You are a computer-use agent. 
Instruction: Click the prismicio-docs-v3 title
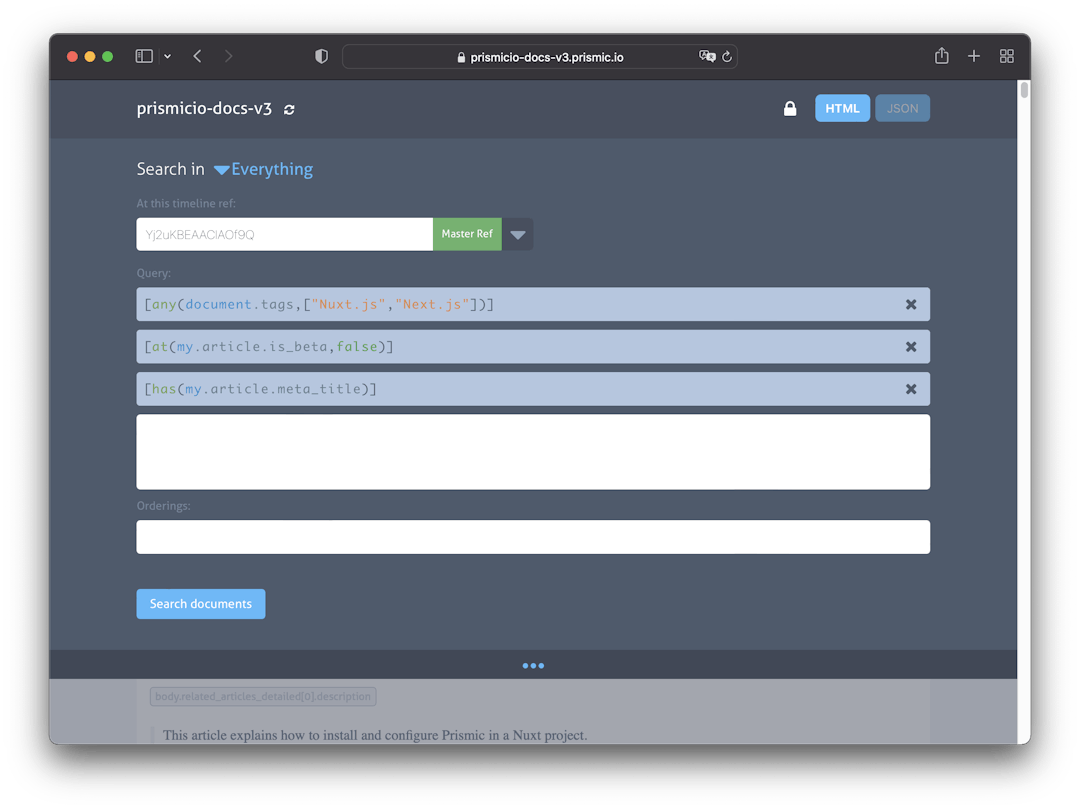[205, 108]
